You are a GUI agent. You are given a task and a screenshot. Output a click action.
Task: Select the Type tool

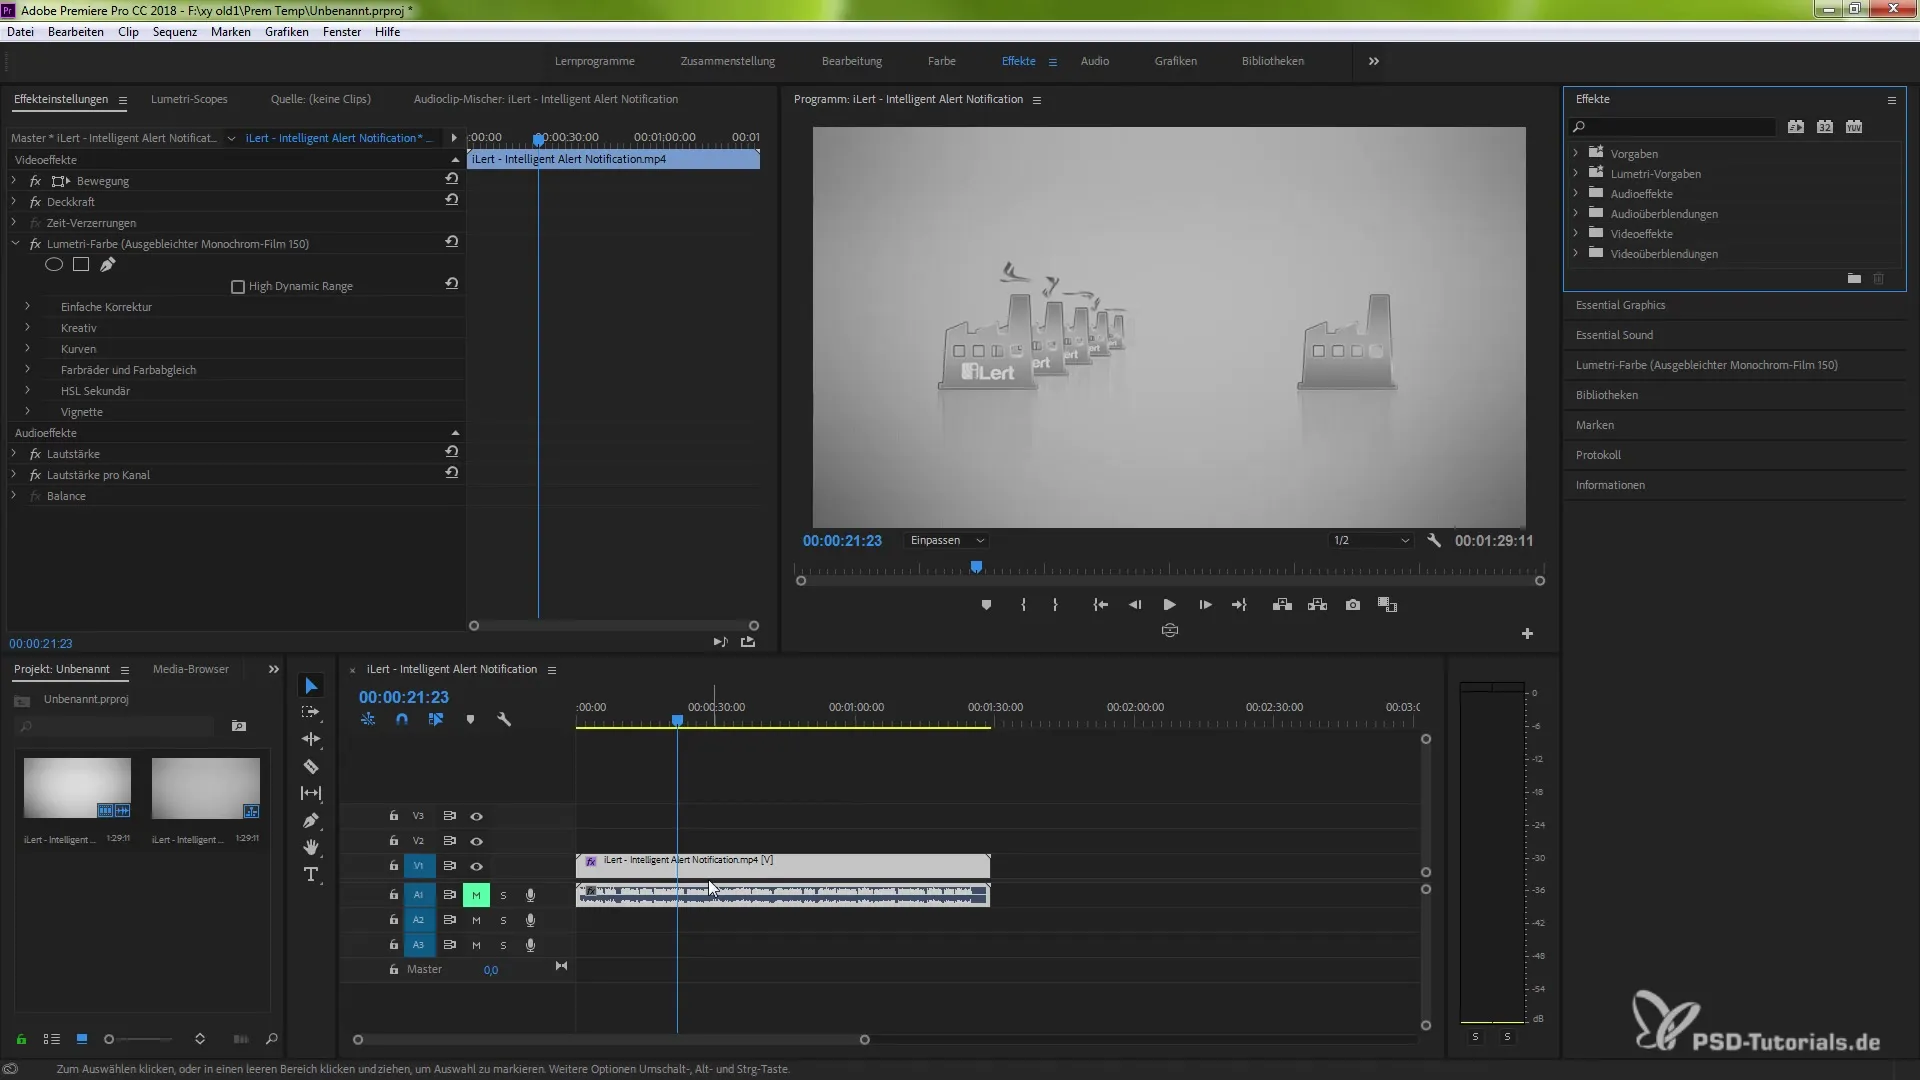coord(311,874)
